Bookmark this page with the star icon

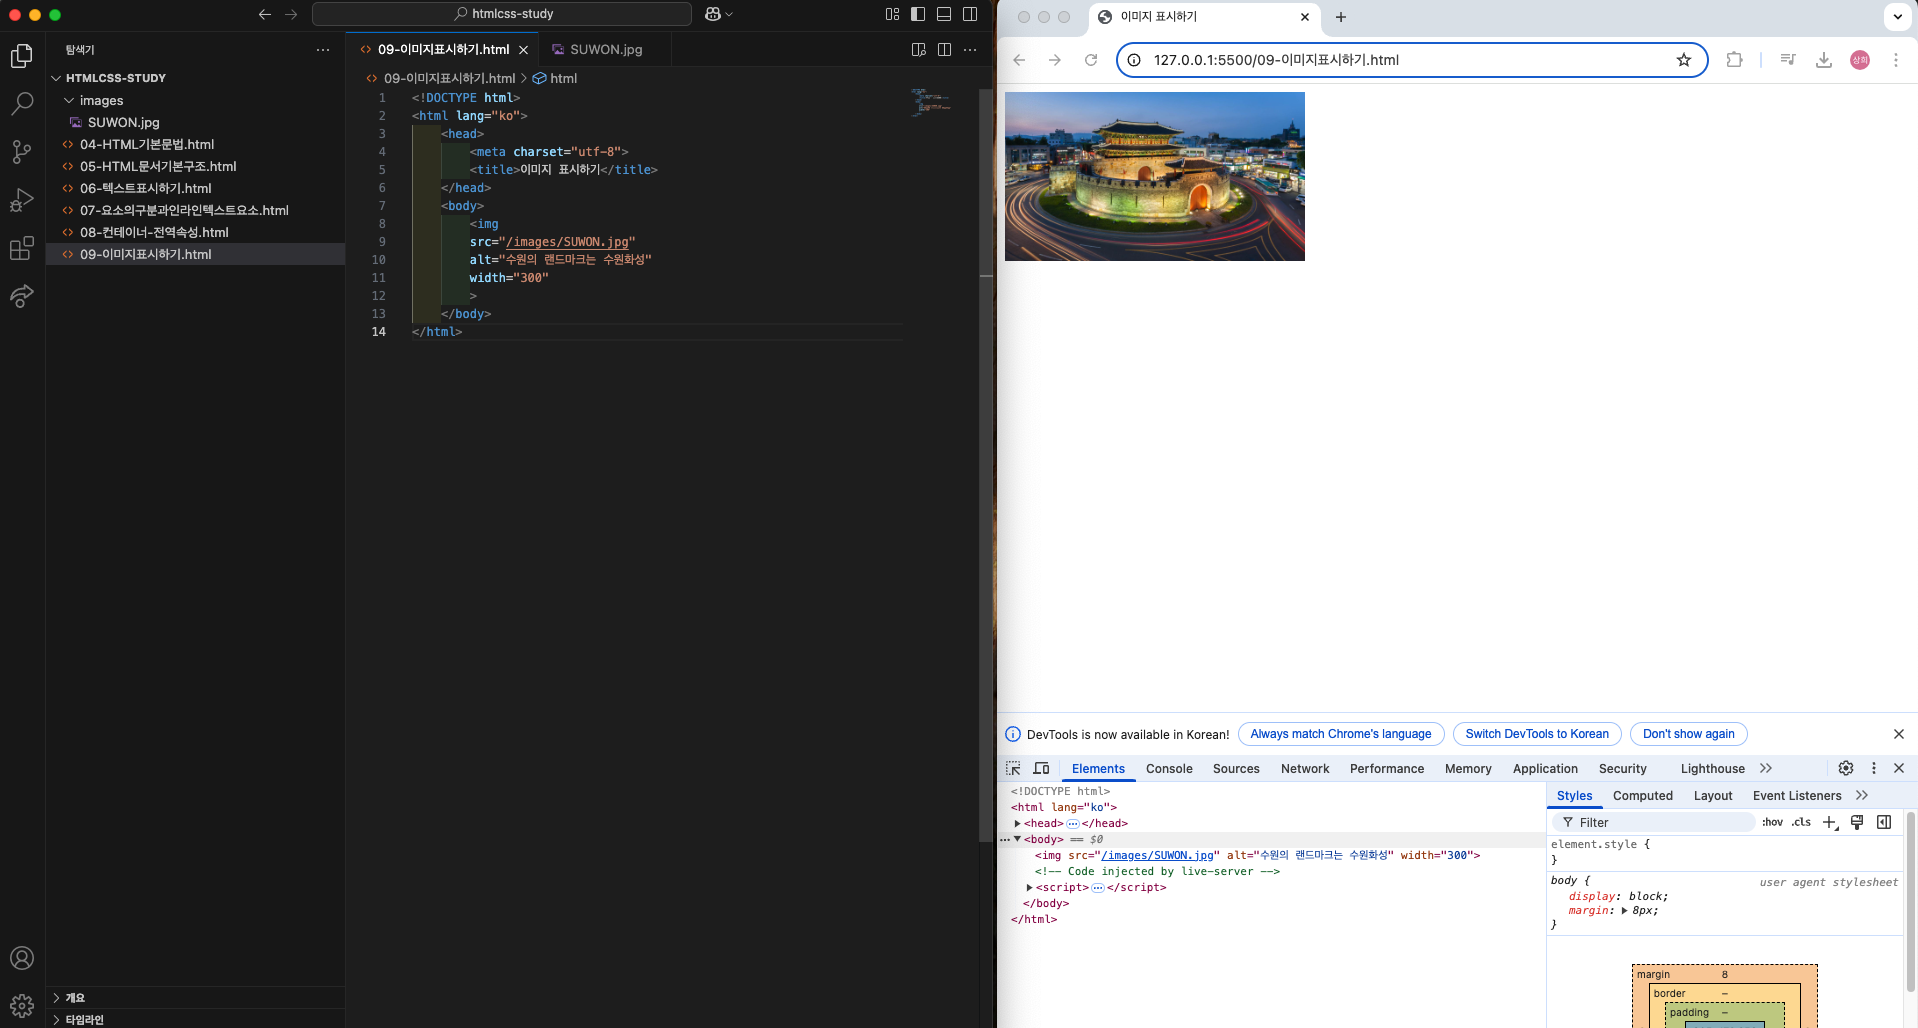(1684, 60)
